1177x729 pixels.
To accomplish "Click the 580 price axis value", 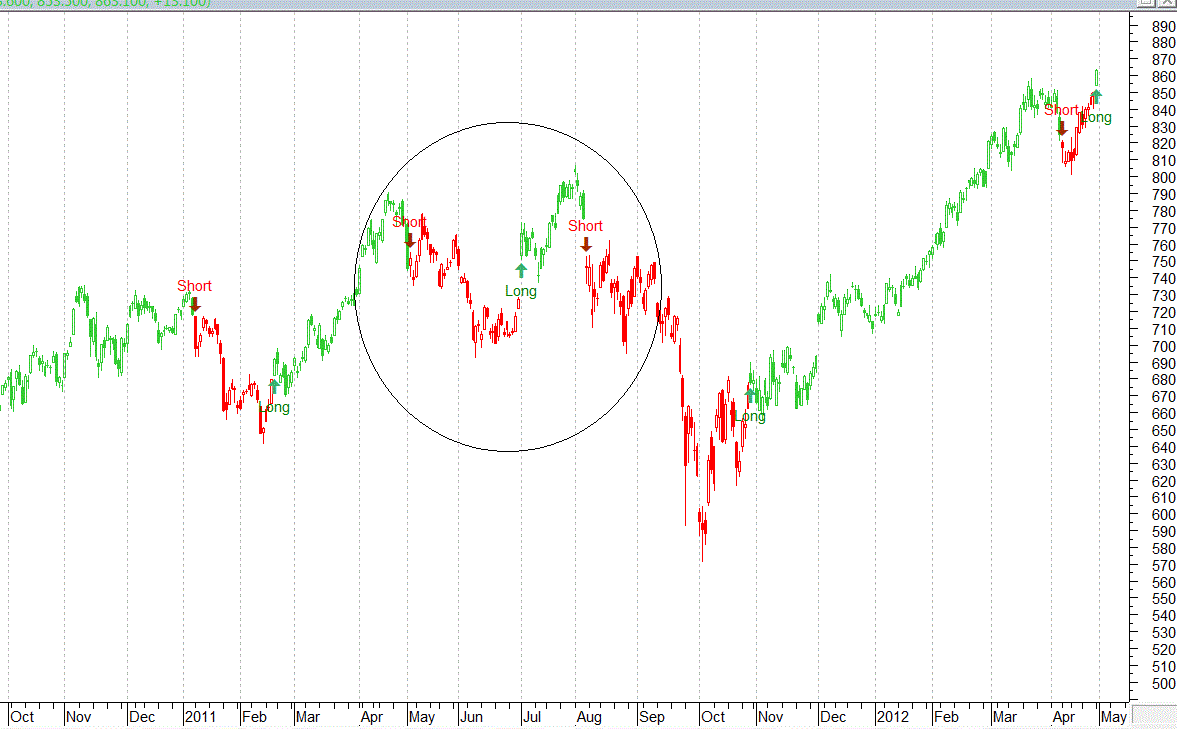I will [x=1163, y=549].
